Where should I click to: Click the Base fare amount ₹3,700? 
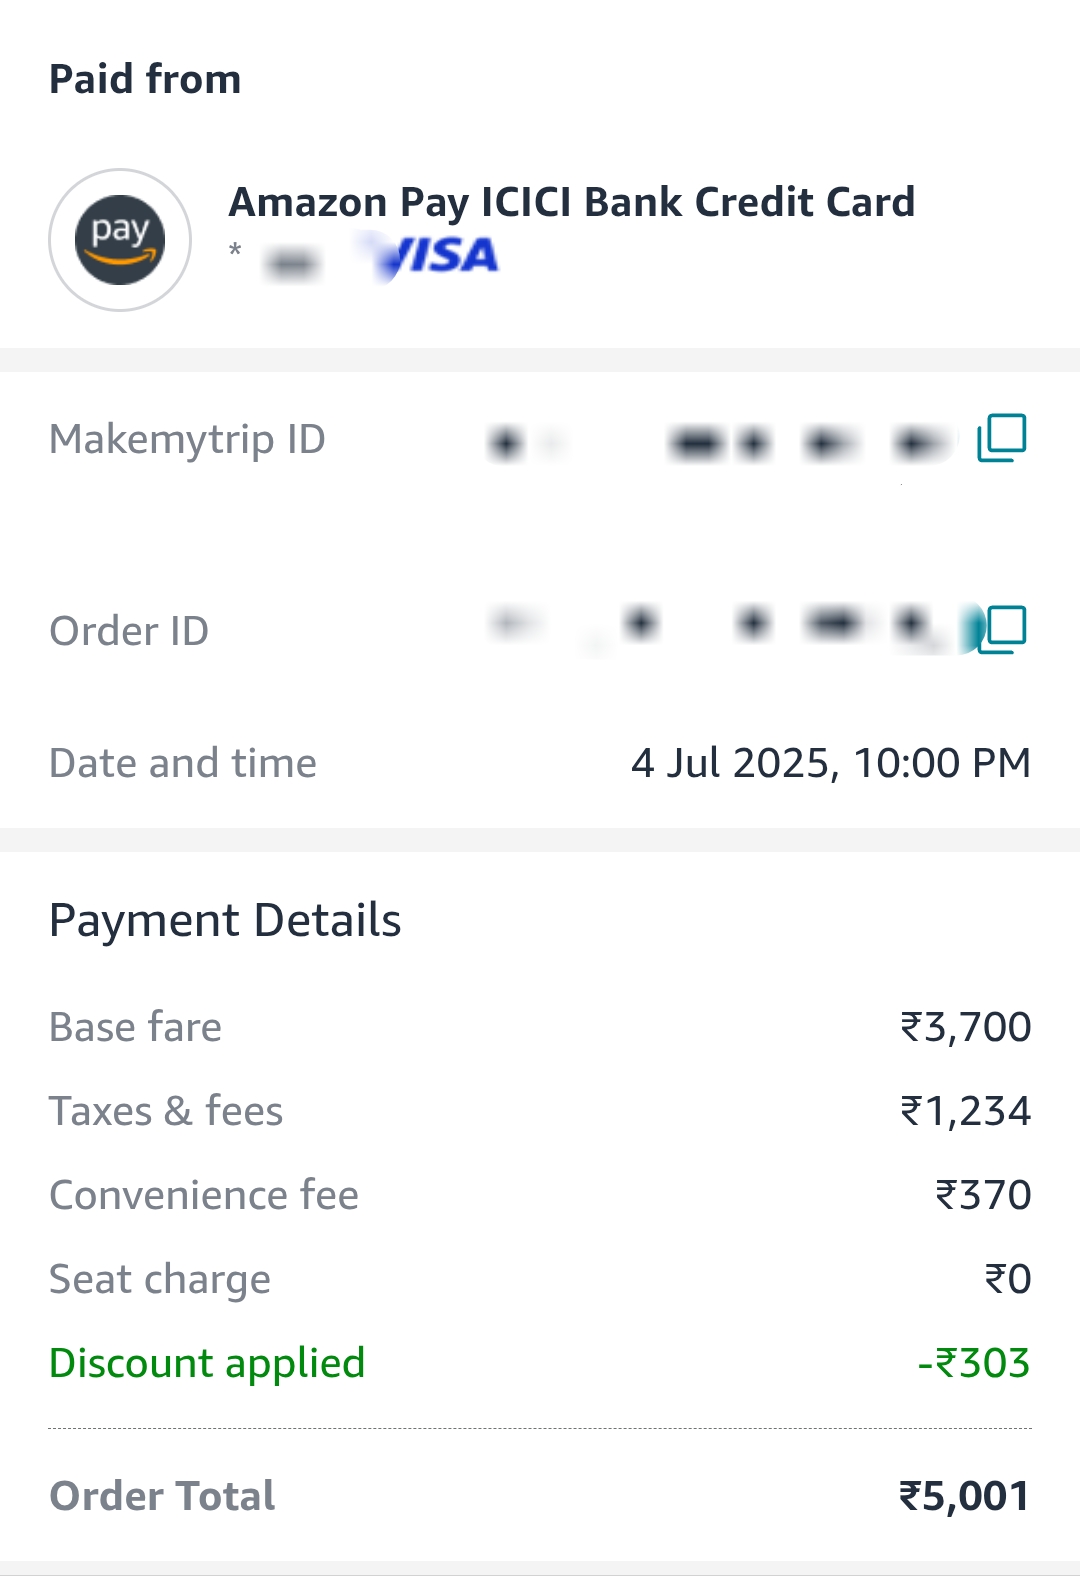(x=965, y=1027)
